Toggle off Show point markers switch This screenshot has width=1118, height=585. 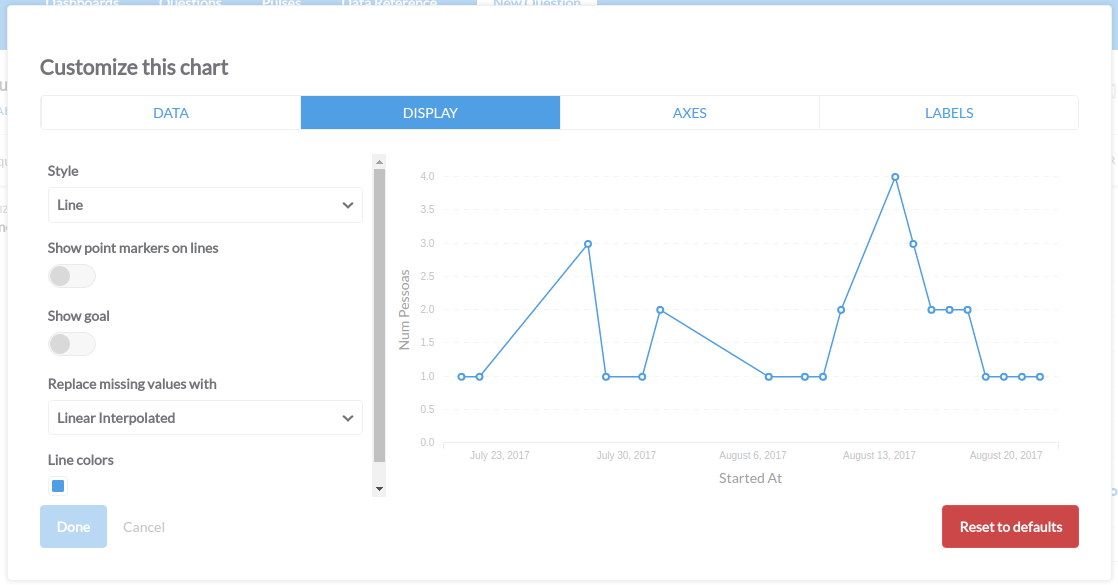[x=71, y=275]
